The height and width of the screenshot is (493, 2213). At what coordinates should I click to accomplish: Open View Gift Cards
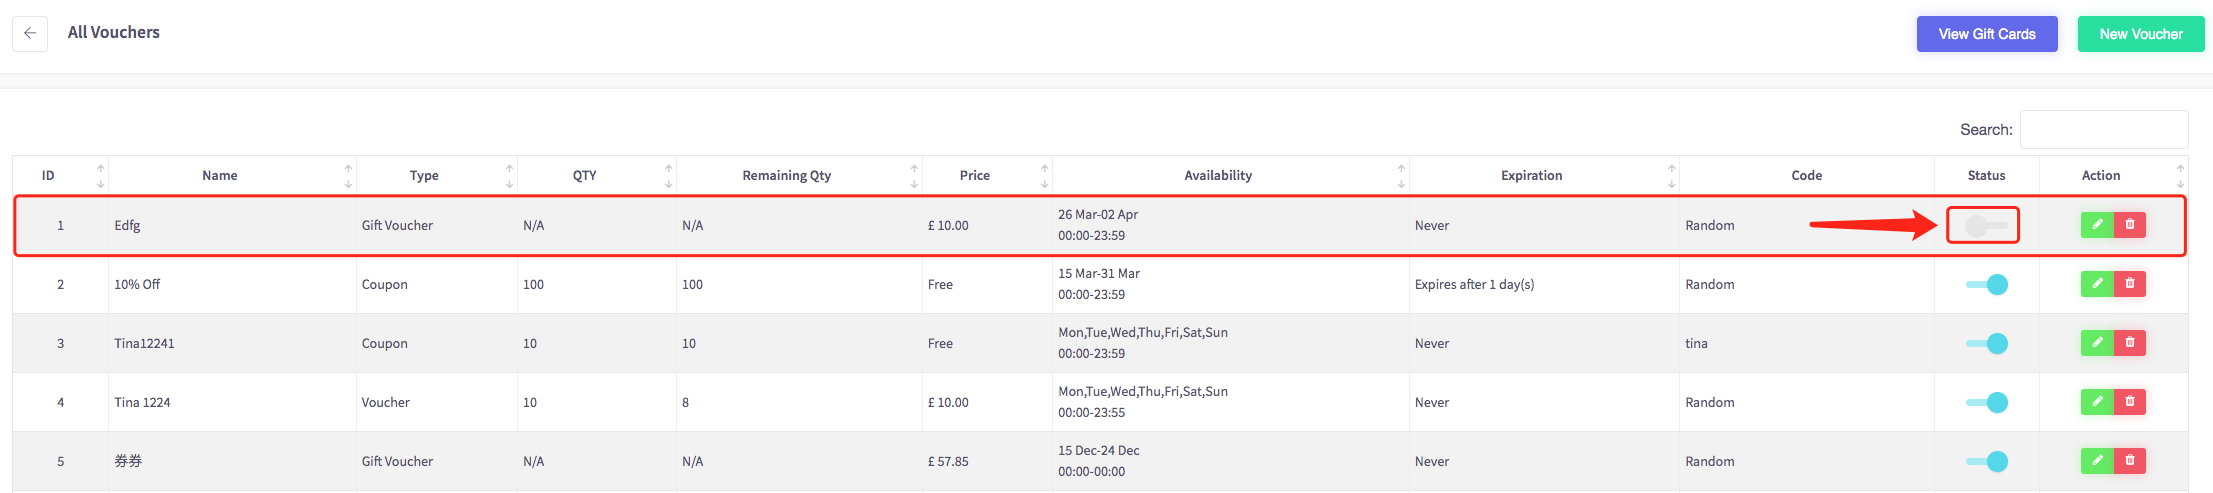[1987, 34]
